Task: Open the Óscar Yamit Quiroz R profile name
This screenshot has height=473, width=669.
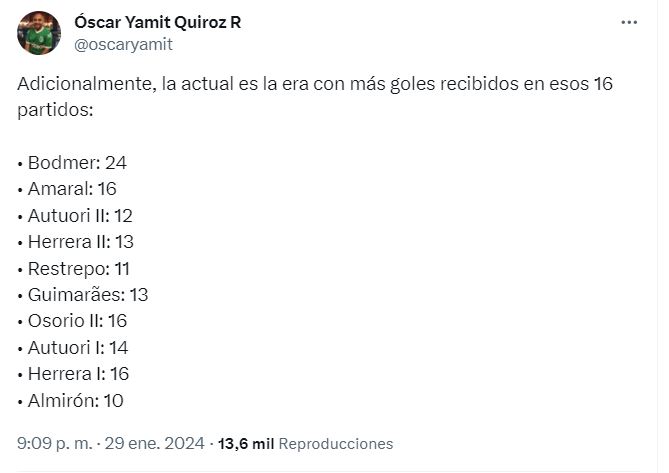Action: click(x=157, y=22)
